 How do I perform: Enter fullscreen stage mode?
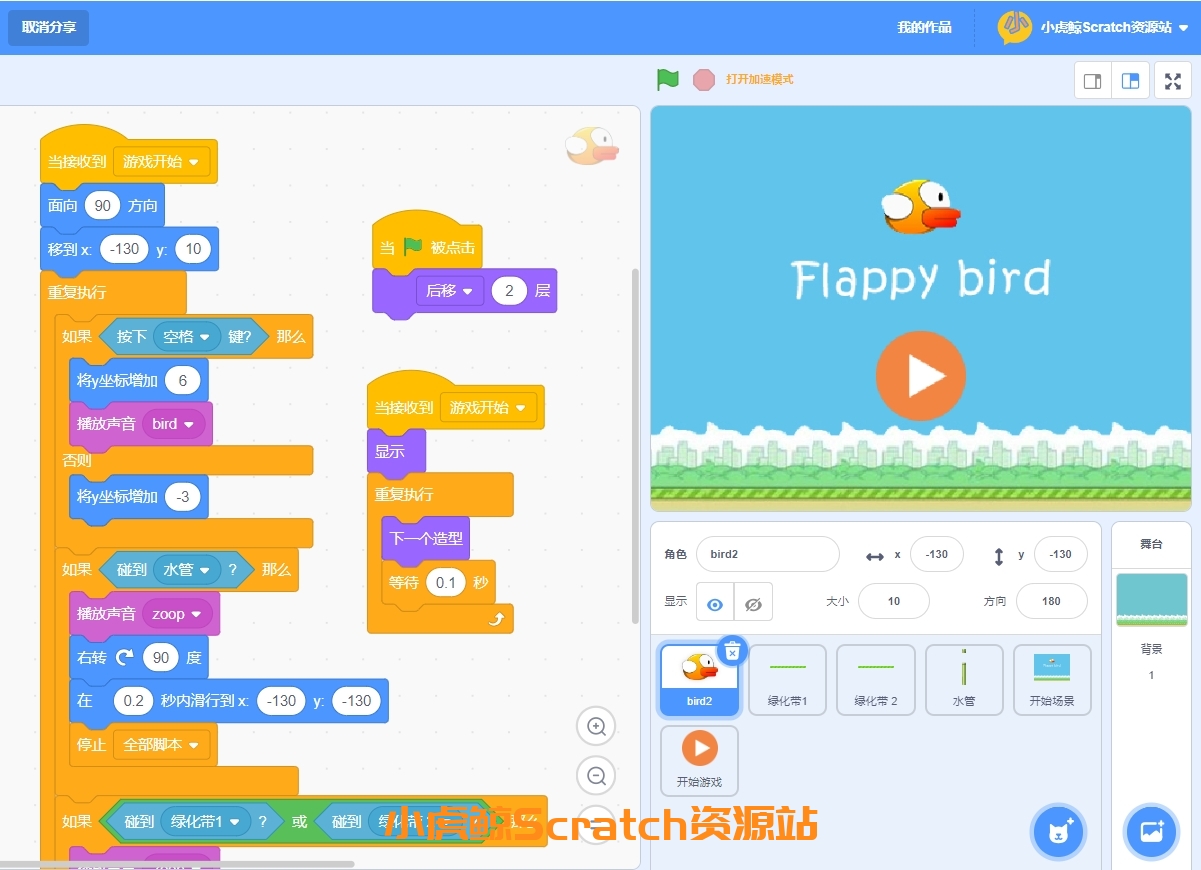pos(1173,81)
